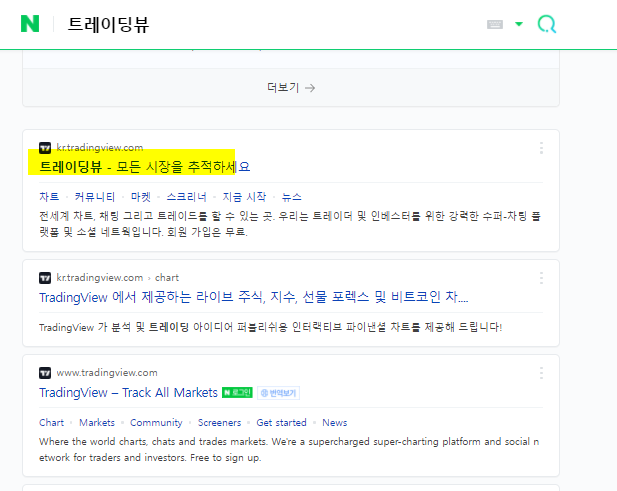This screenshot has height=491, width=617.
Task: Go to the 스크리너 sublink
Action: point(187,197)
